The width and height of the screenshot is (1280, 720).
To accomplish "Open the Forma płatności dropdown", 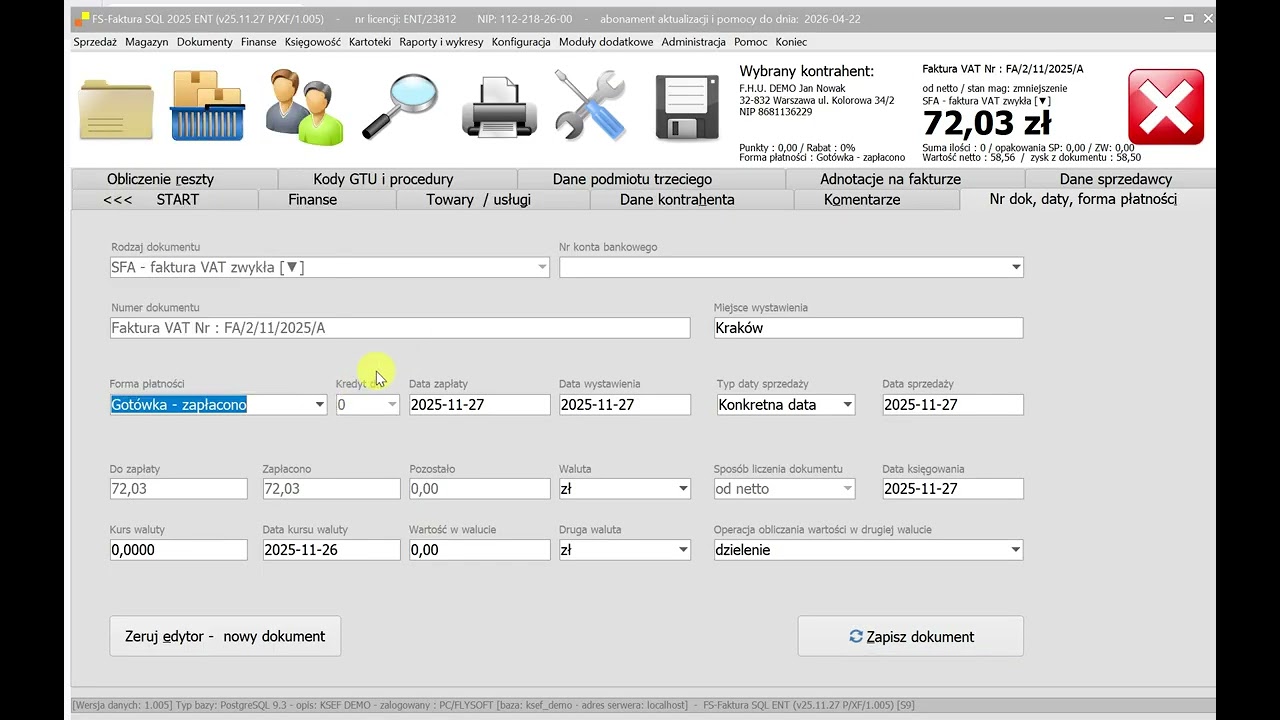I will coord(320,405).
